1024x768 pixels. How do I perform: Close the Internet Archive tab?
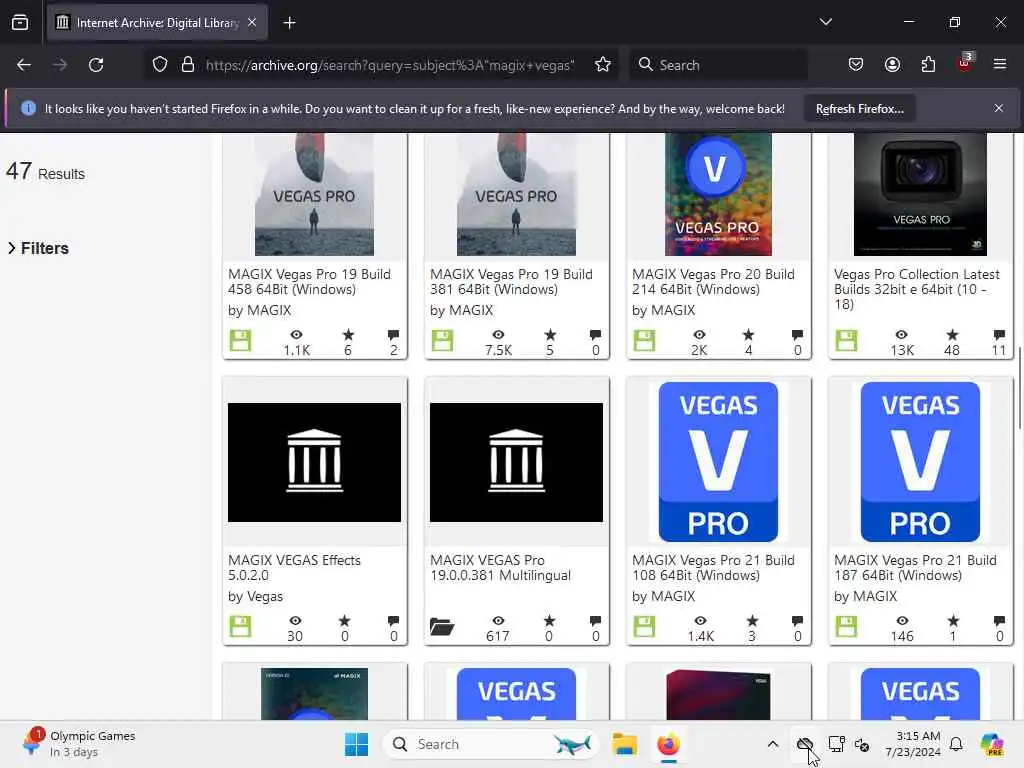pos(252,22)
